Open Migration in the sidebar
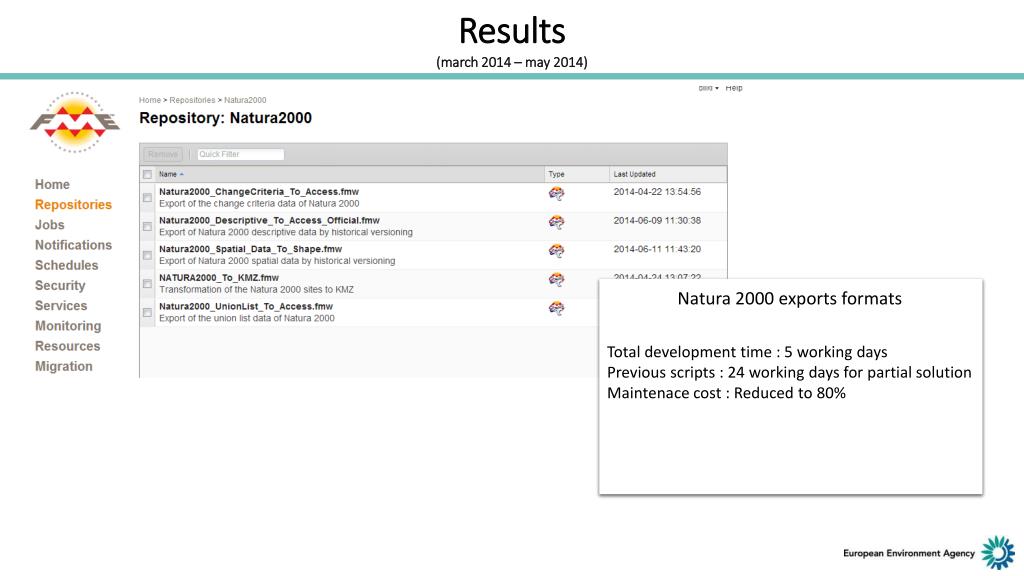Image resolution: width=1024 pixels, height=576 pixels. 63,366
